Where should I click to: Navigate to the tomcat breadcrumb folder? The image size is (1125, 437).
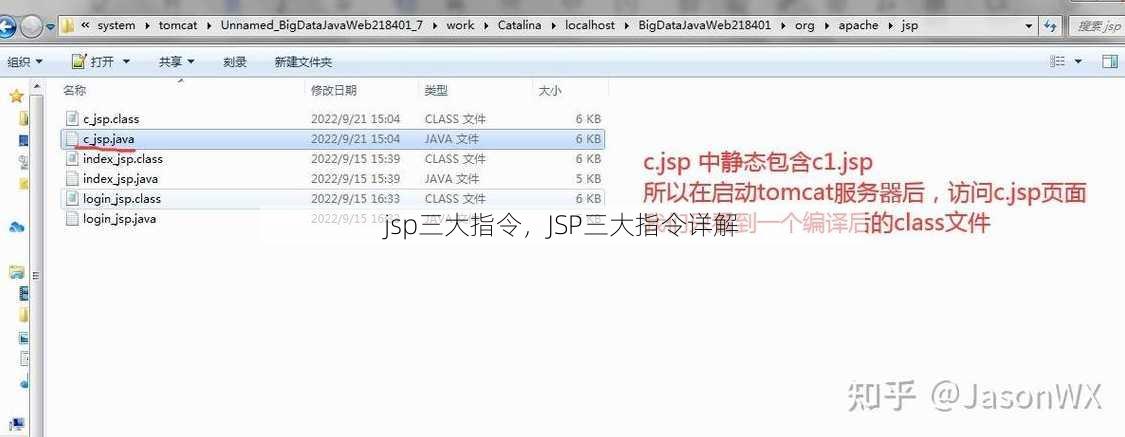178,25
